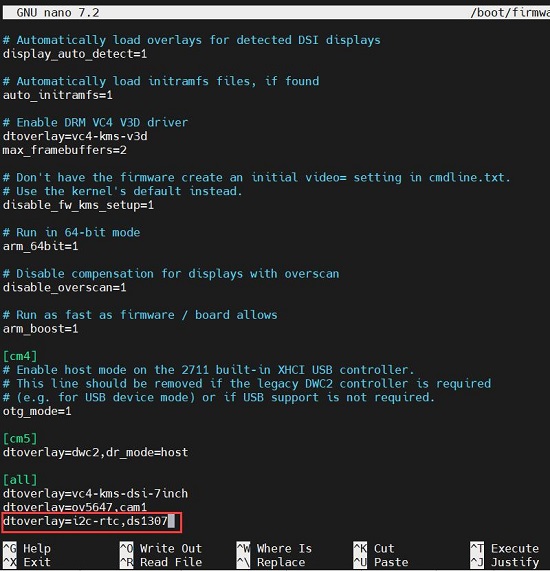
Task: Click the ^K Cut command
Action: click(x=374, y=548)
